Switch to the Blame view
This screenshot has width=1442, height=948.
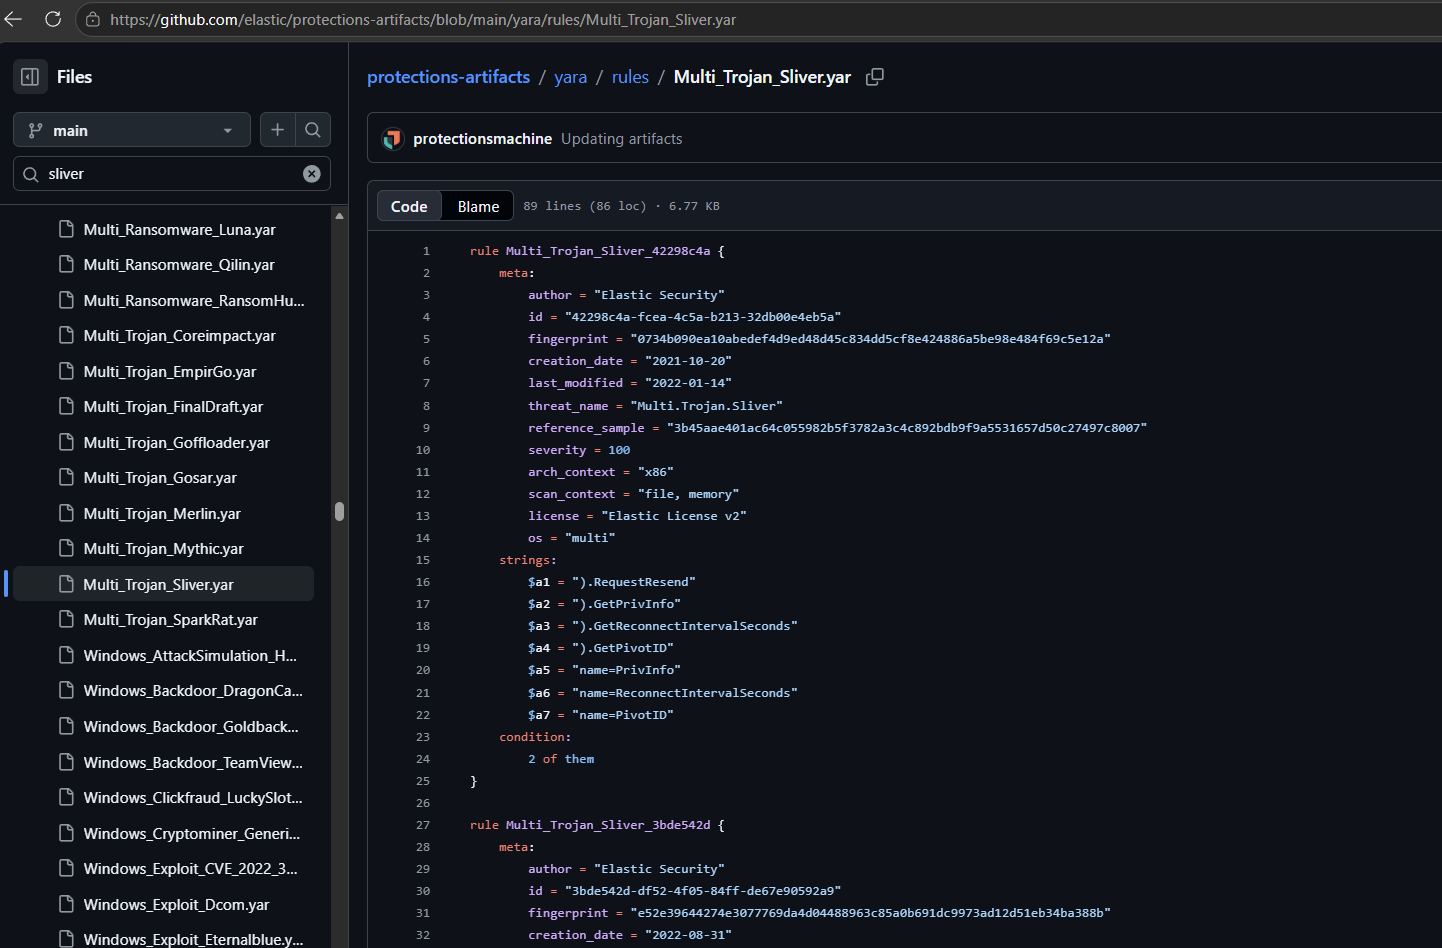coord(478,206)
